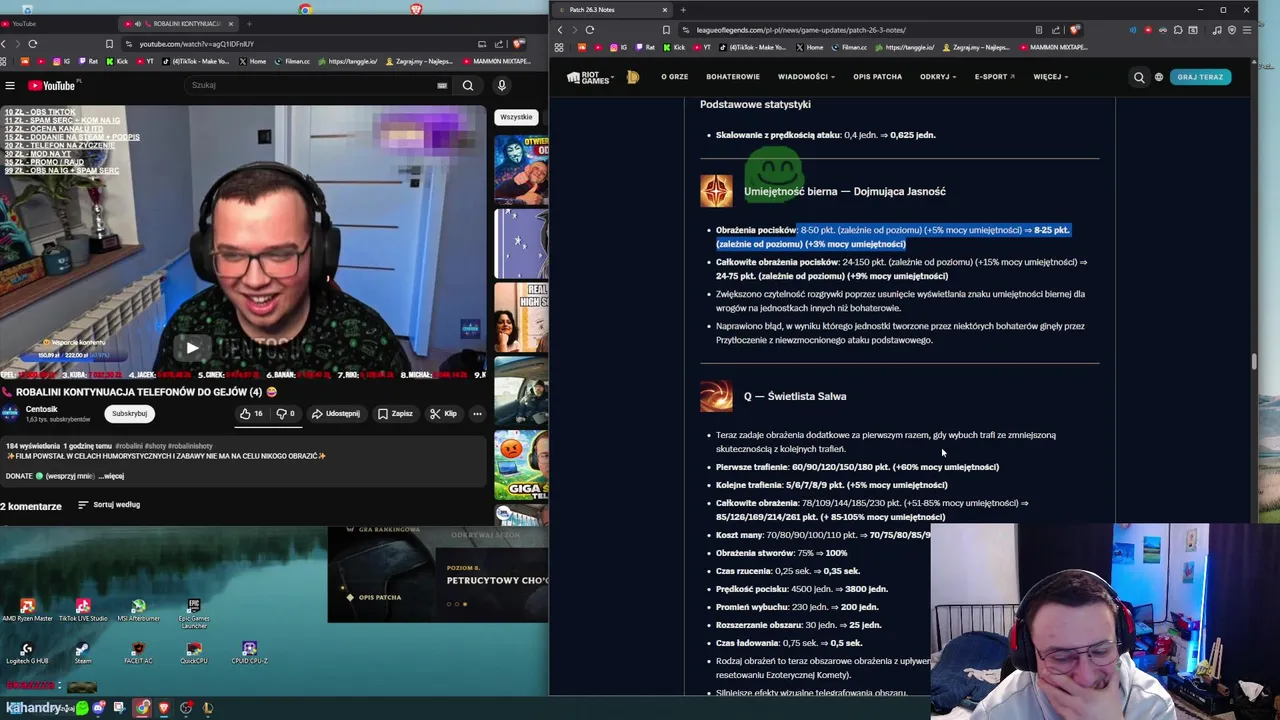Click League of Legends L icon
Image resolution: width=1280 pixels, height=720 pixels.
[x=633, y=77]
